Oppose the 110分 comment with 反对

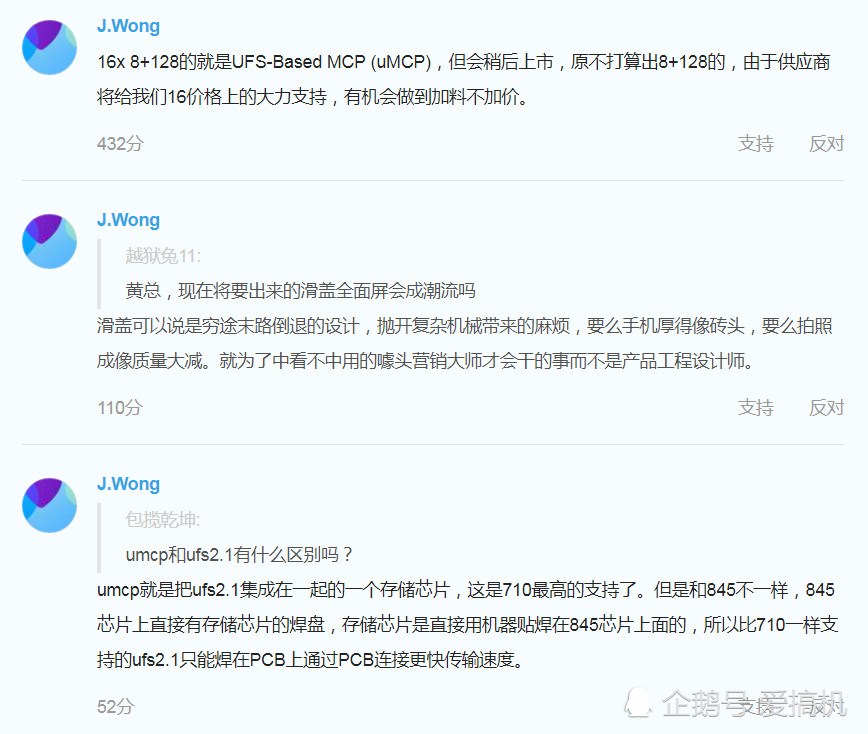826,408
